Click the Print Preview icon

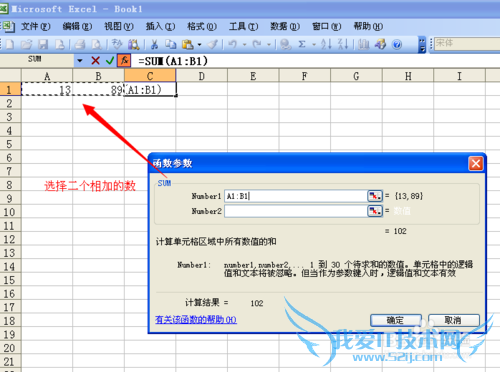tap(97, 44)
